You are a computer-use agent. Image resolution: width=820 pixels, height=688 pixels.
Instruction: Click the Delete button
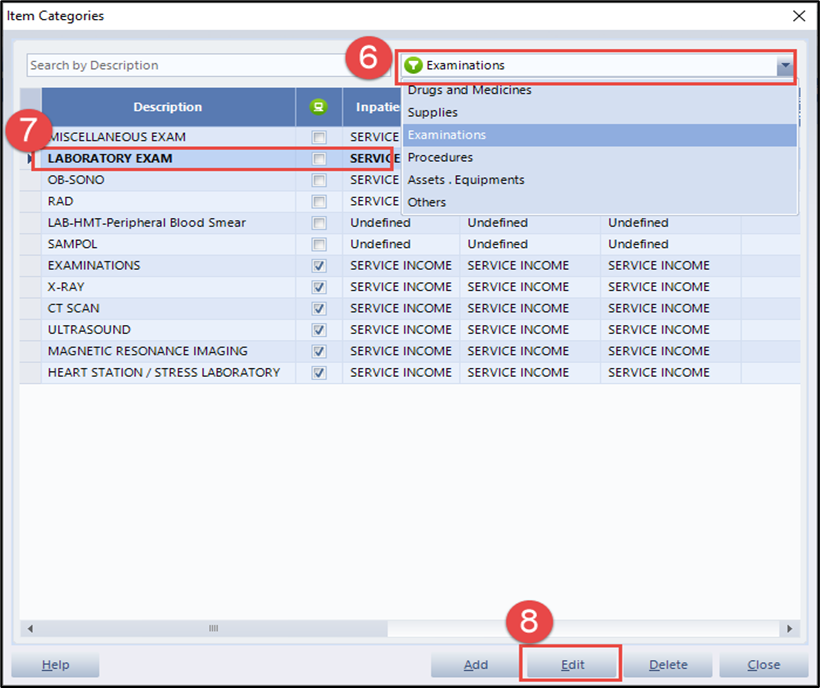[668, 665]
